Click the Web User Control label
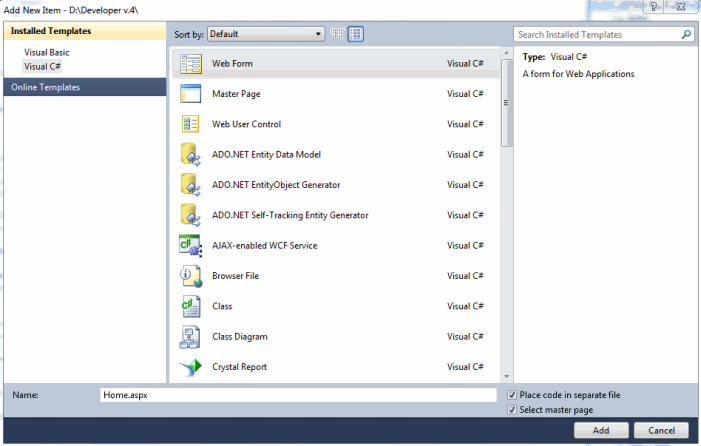 coord(246,124)
